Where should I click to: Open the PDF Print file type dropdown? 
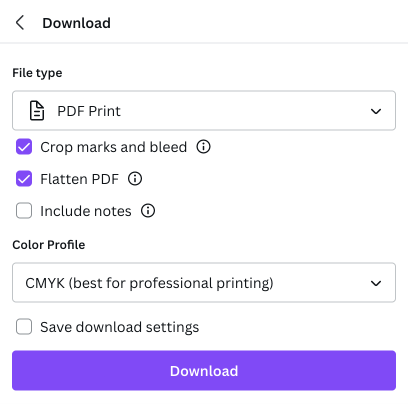[x=204, y=110]
